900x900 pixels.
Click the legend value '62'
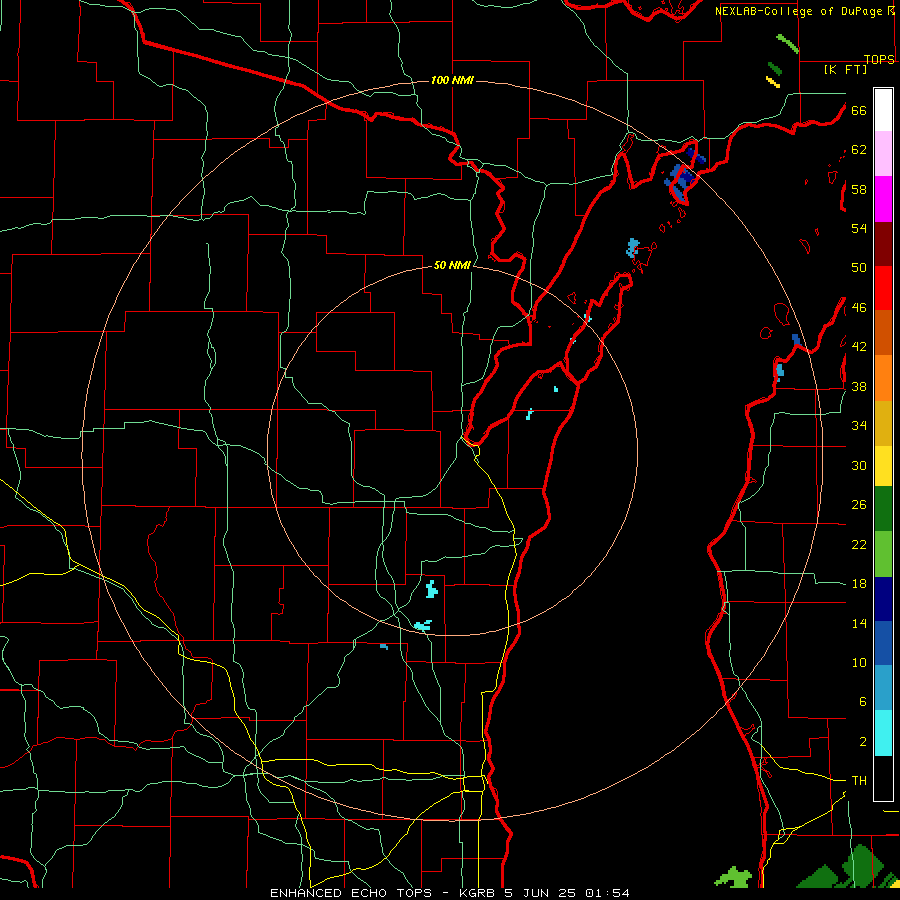[x=859, y=150]
